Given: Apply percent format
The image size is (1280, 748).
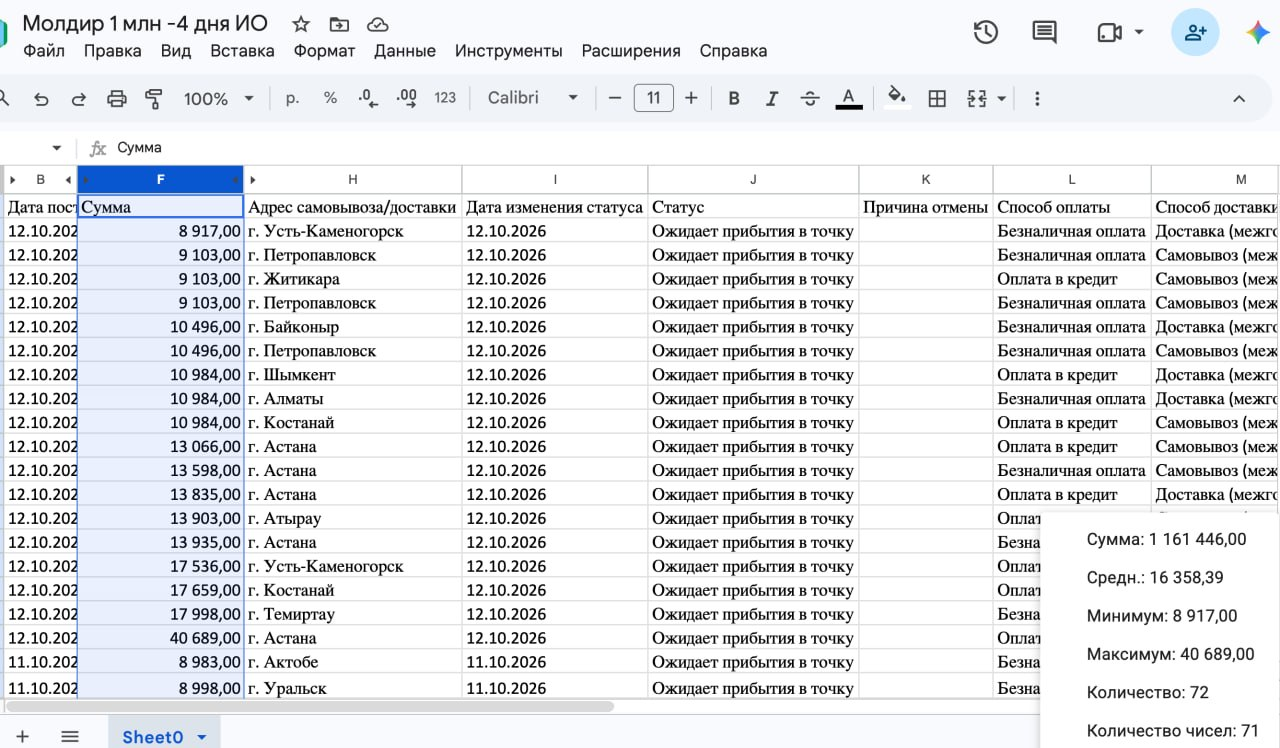Looking at the screenshot, I should click(x=330, y=98).
